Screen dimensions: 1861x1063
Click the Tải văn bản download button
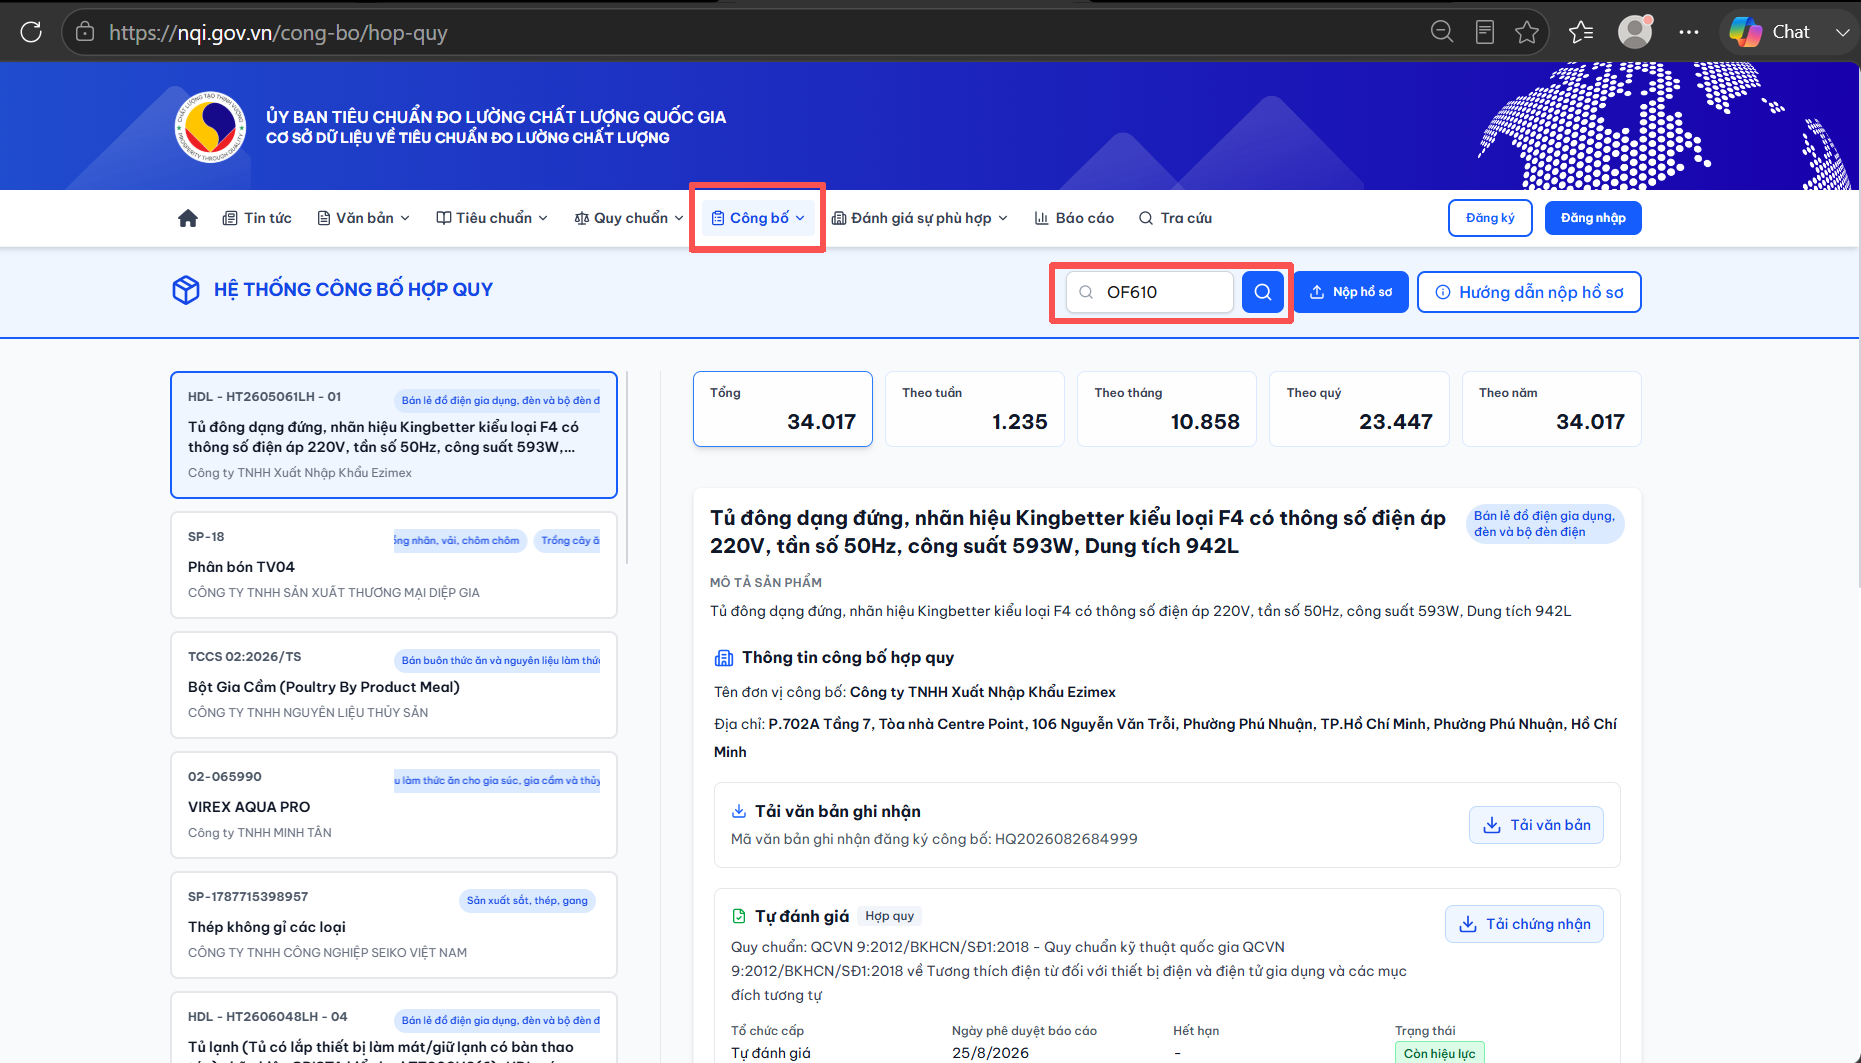coord(1536,825)
